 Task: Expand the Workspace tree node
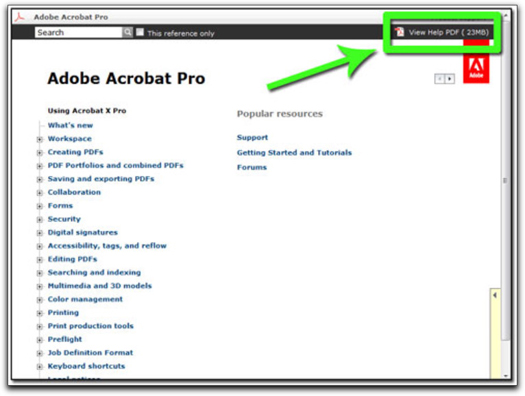pyautogui.click(x=40, y=139)
